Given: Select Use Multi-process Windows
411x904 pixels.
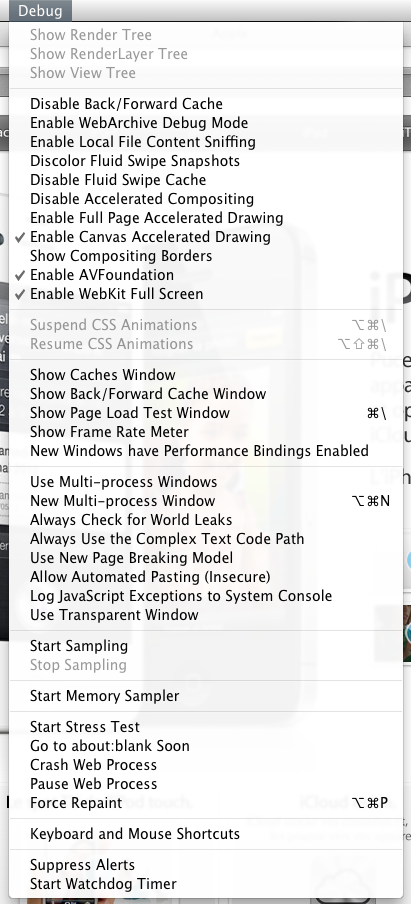Looking at the screenshot, I should [206, 481].
